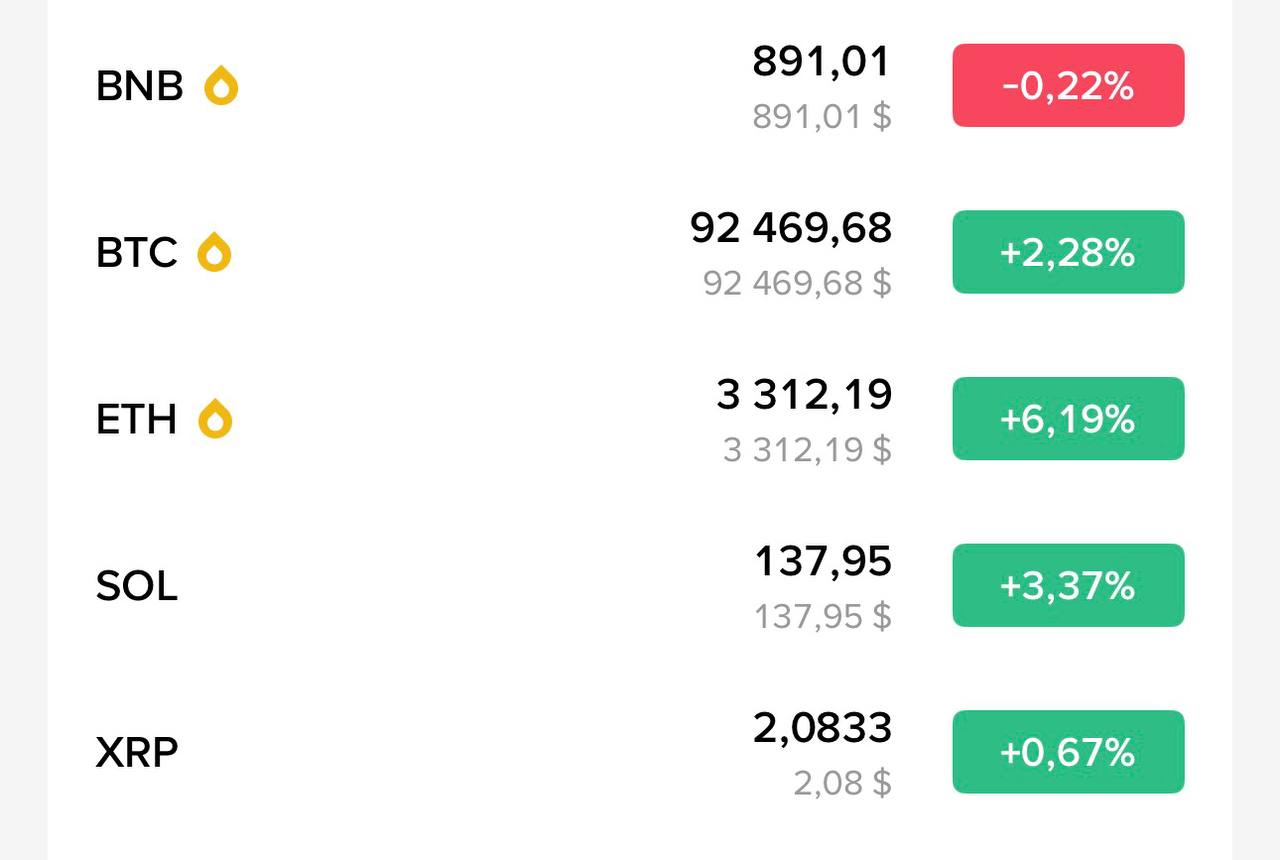Click the yellow drop icon beside BNB
1280x860 pixels.
pos(221,86)
